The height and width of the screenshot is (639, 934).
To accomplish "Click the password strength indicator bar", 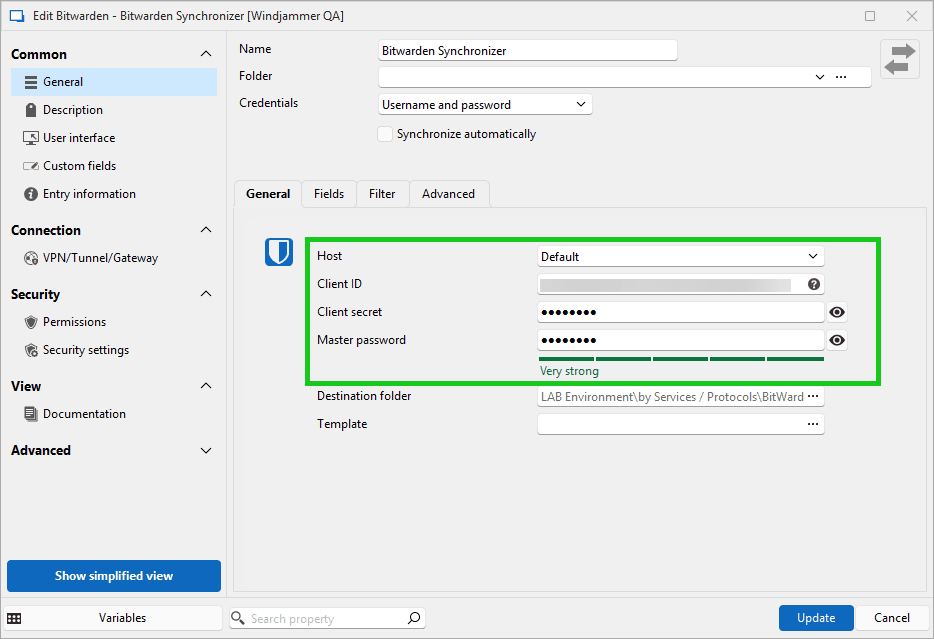I will coord(680,358).
